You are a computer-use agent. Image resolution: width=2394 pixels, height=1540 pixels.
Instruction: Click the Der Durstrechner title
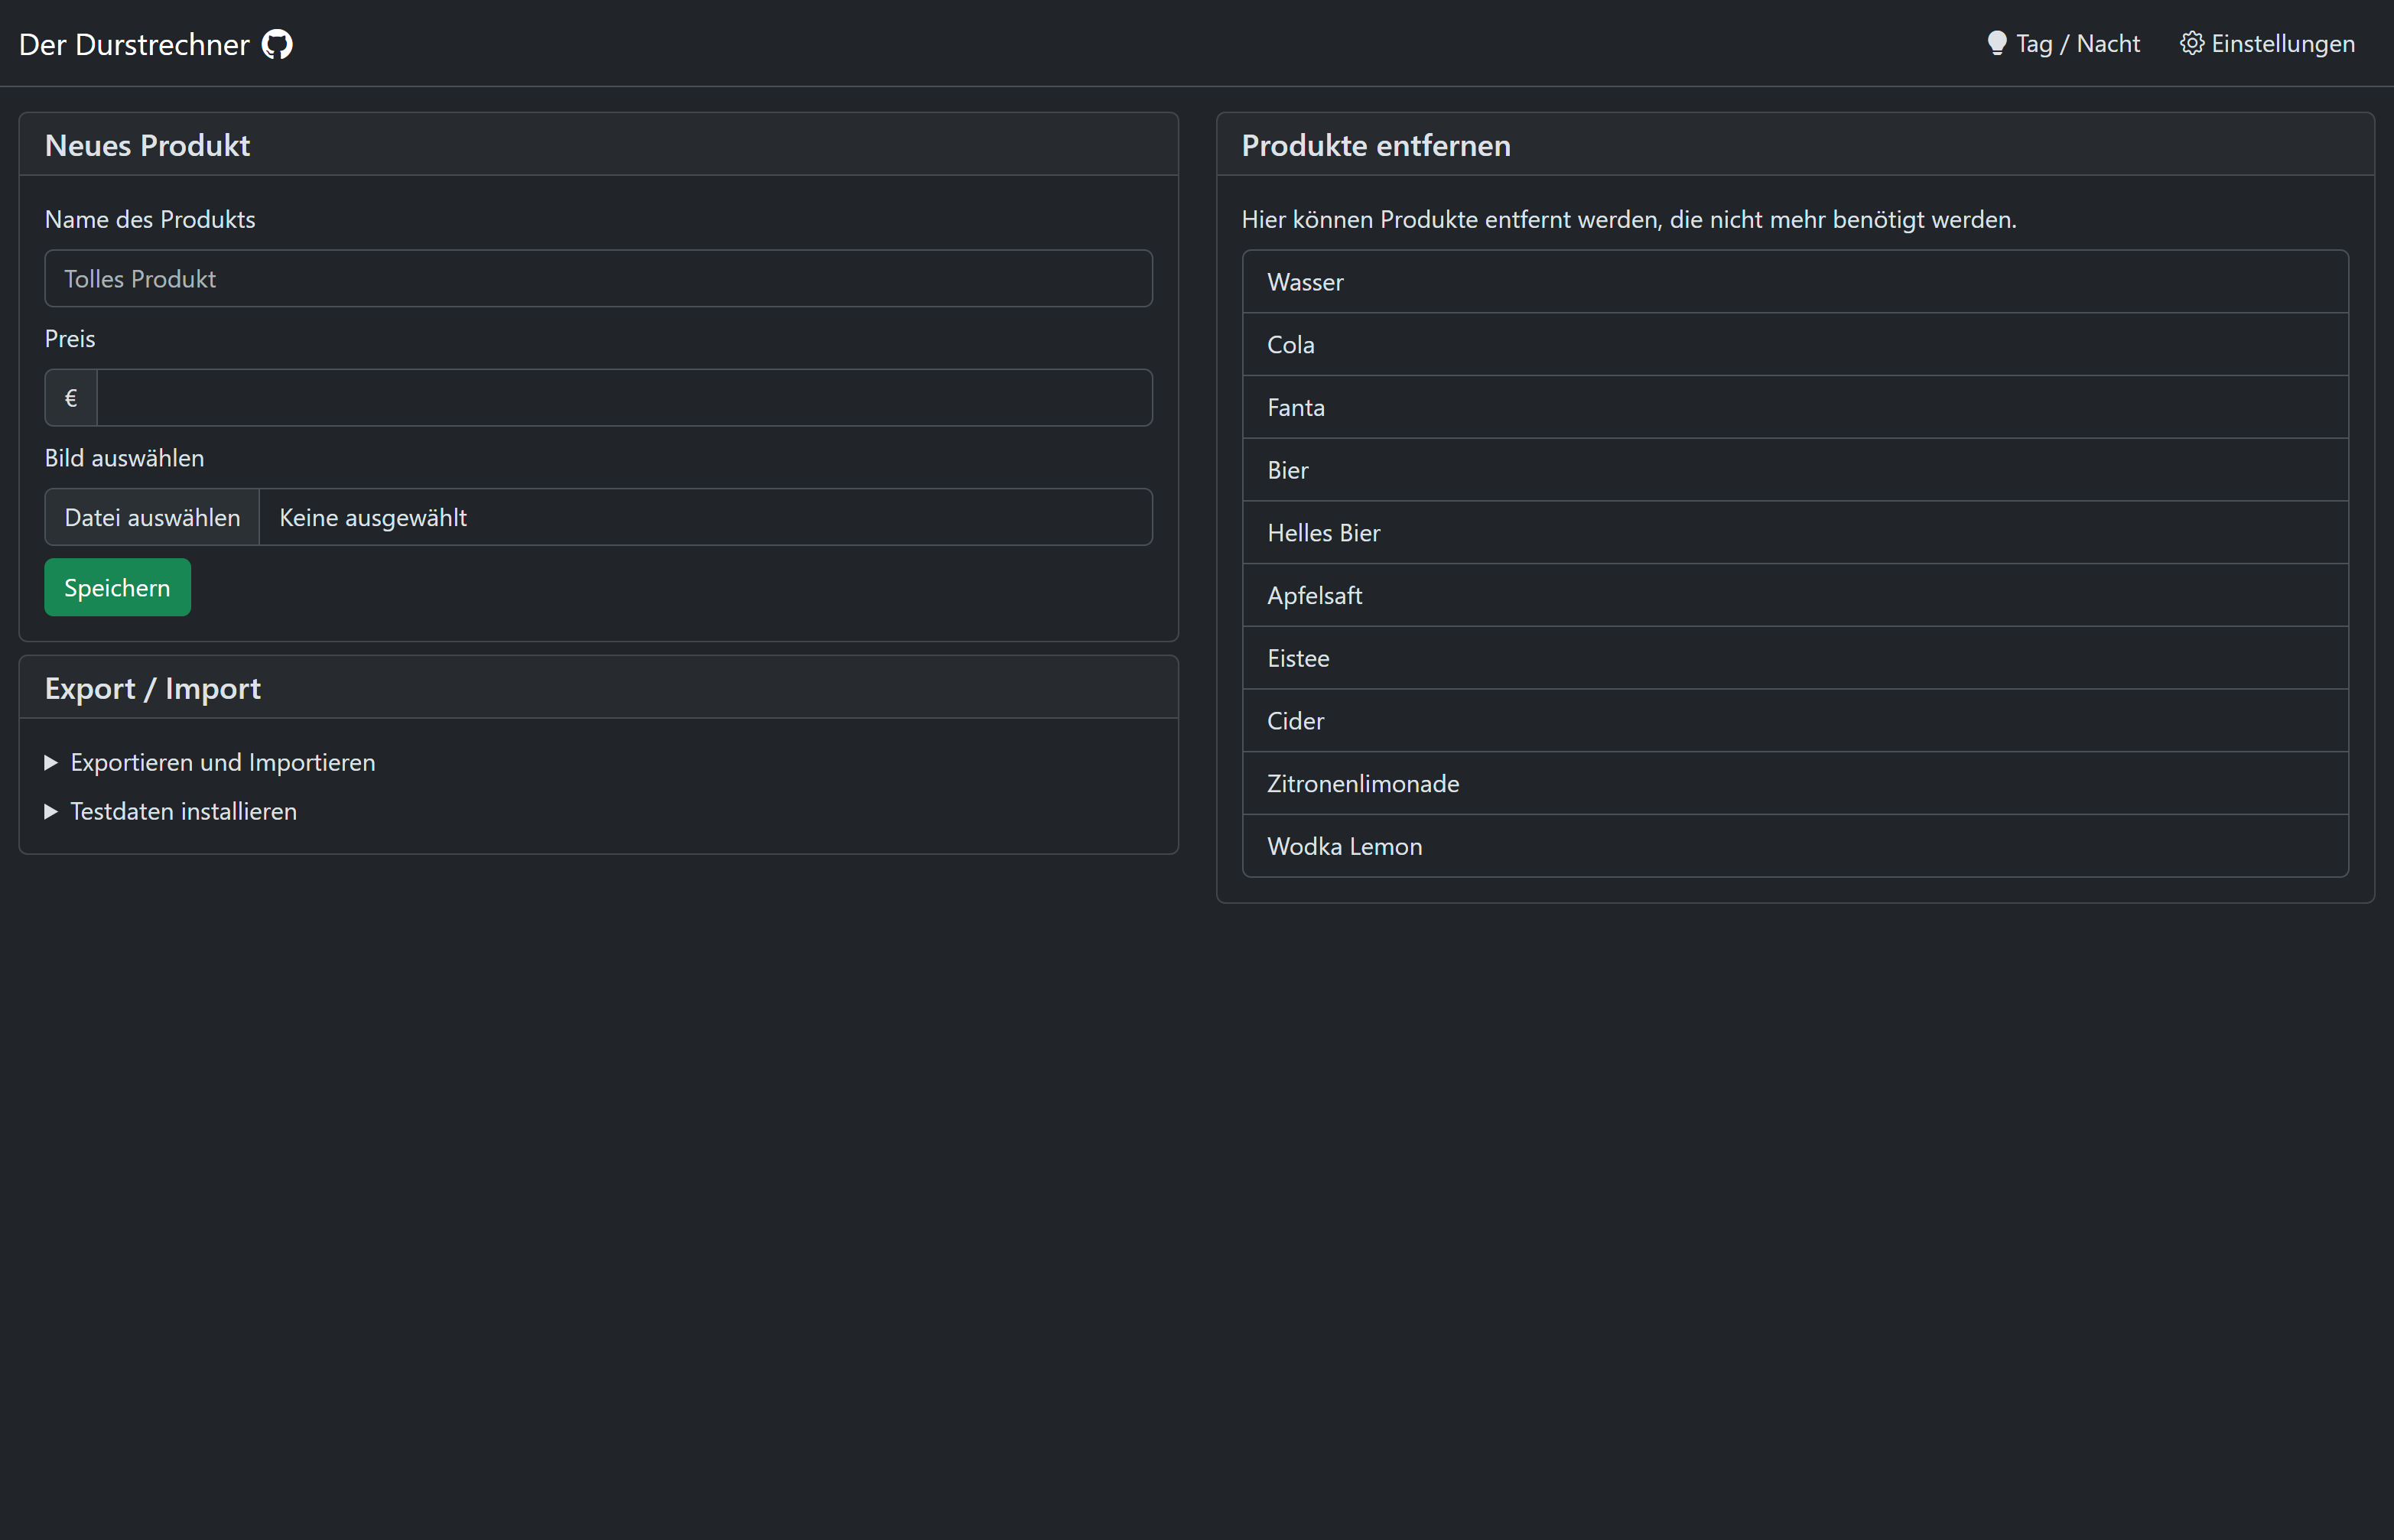[134, 44]
